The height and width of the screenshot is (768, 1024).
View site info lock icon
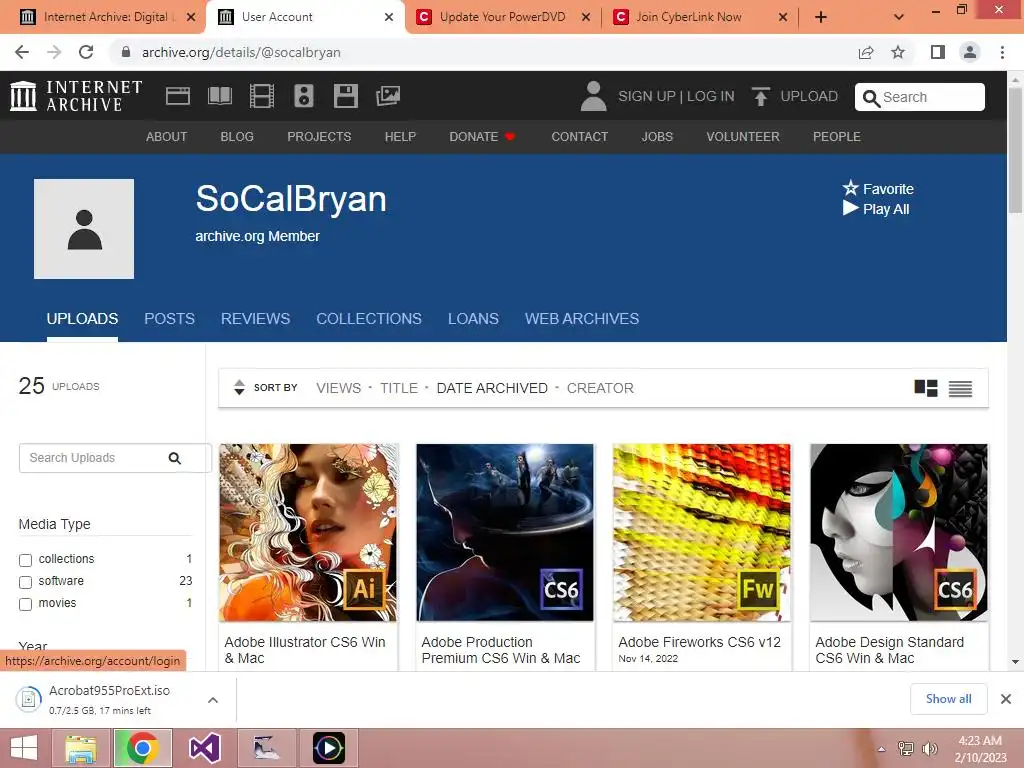pos(126,52)
